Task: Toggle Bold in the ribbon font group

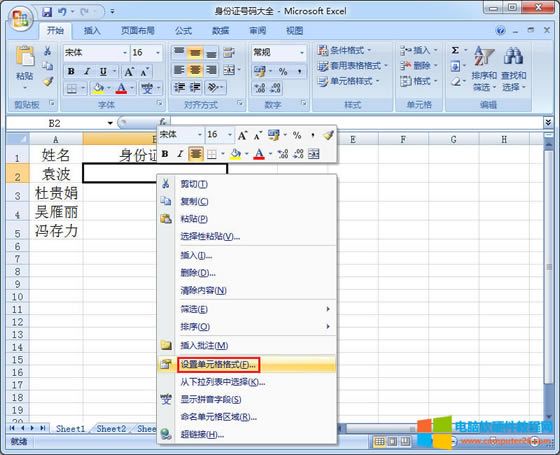Action: click(71, 71)
